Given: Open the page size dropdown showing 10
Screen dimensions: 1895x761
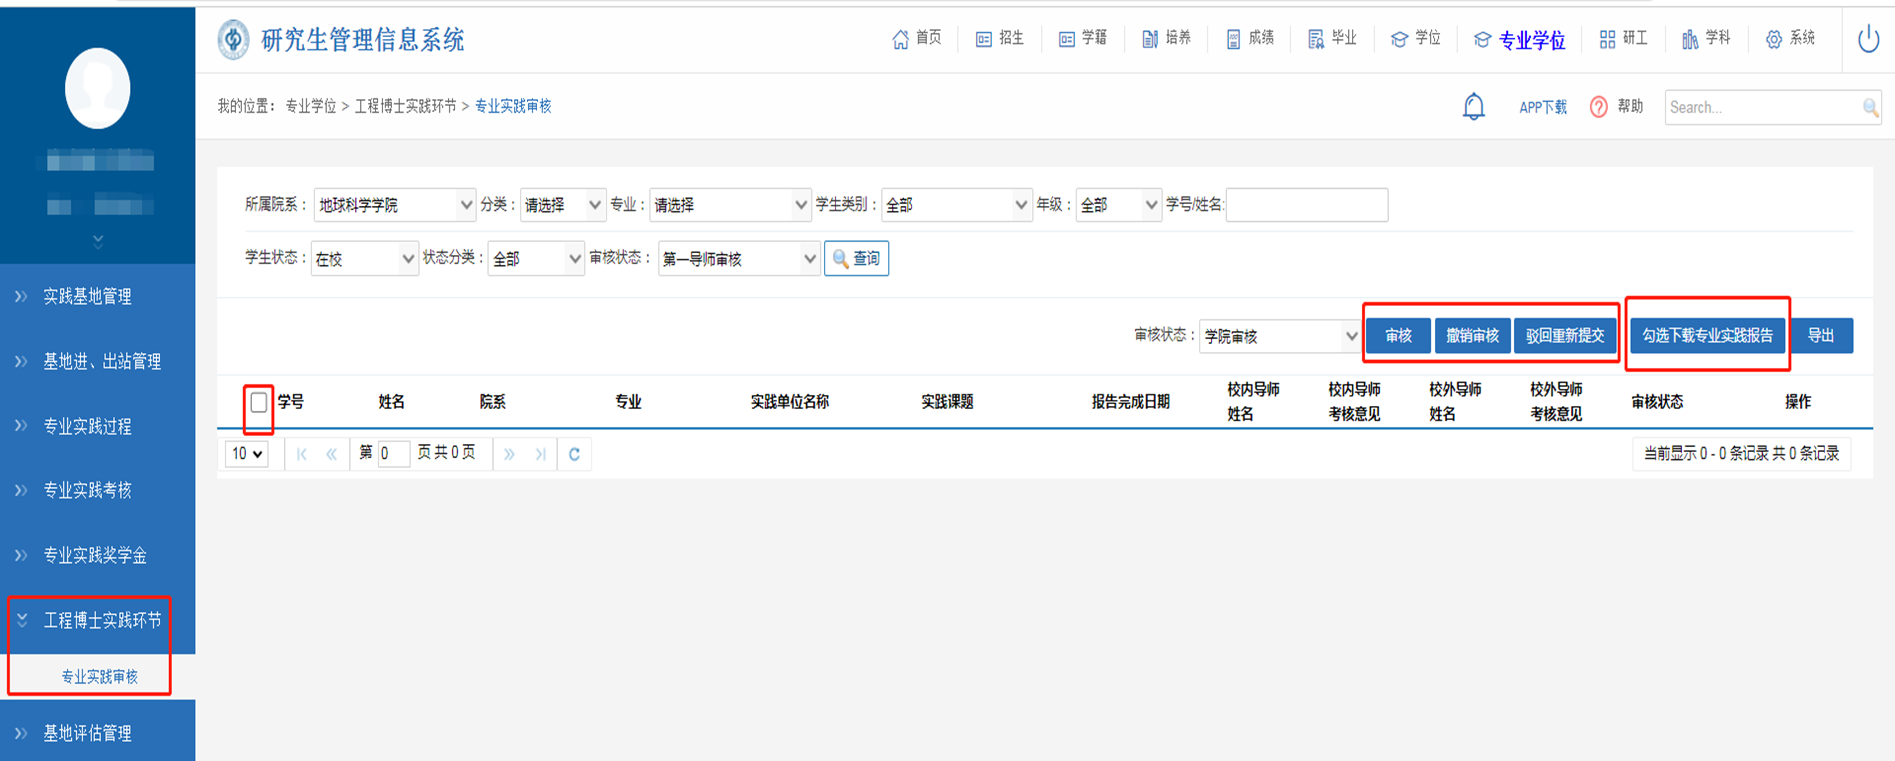Looking at the screenshot, I should tap(247, 454).
